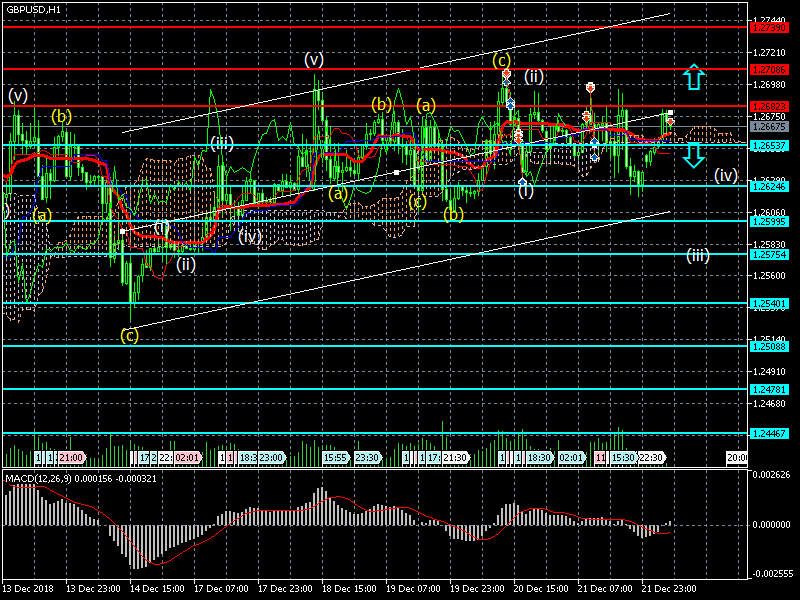Select the yellow (c) label at the peak
This screenshot has height=600, width=800.
click(x=501, y=60)
